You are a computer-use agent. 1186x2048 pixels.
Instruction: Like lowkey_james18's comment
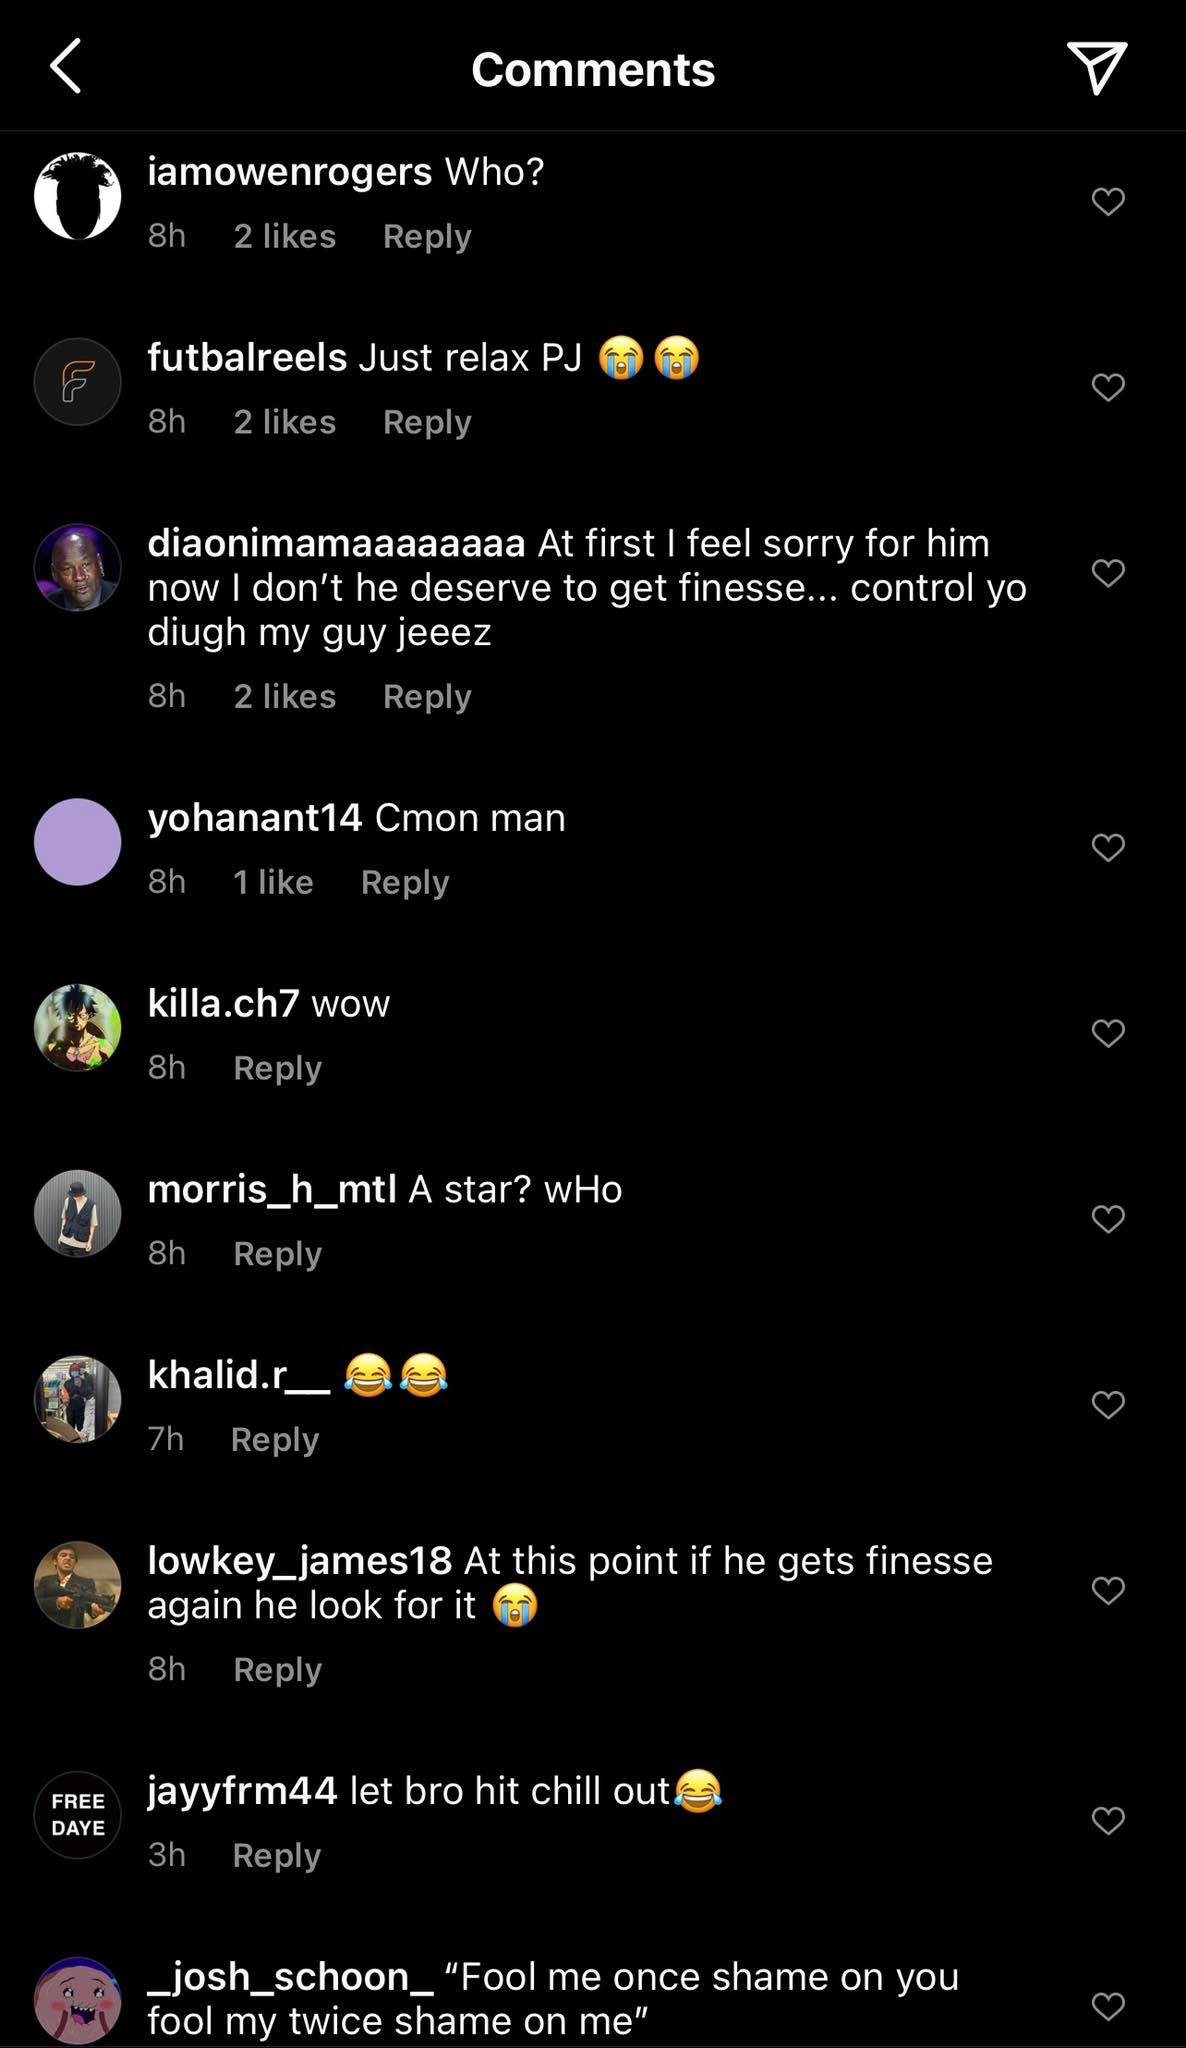(1108, 1590)
